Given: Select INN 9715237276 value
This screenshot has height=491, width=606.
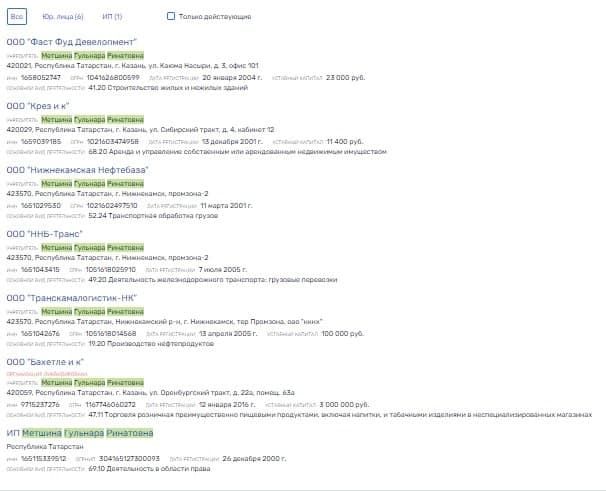Looking at the screenshot, I should [40, 405].
